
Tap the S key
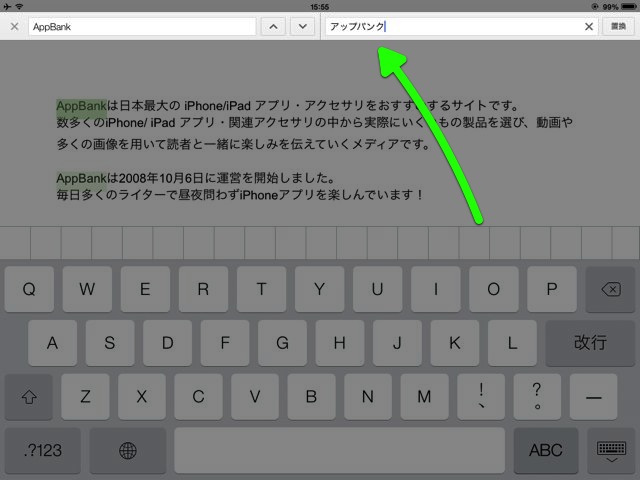click(110, 343)
